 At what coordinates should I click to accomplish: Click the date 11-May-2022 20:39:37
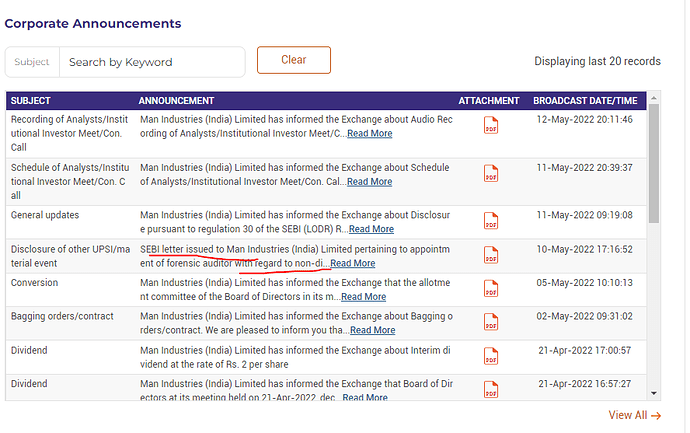point(584,168)
